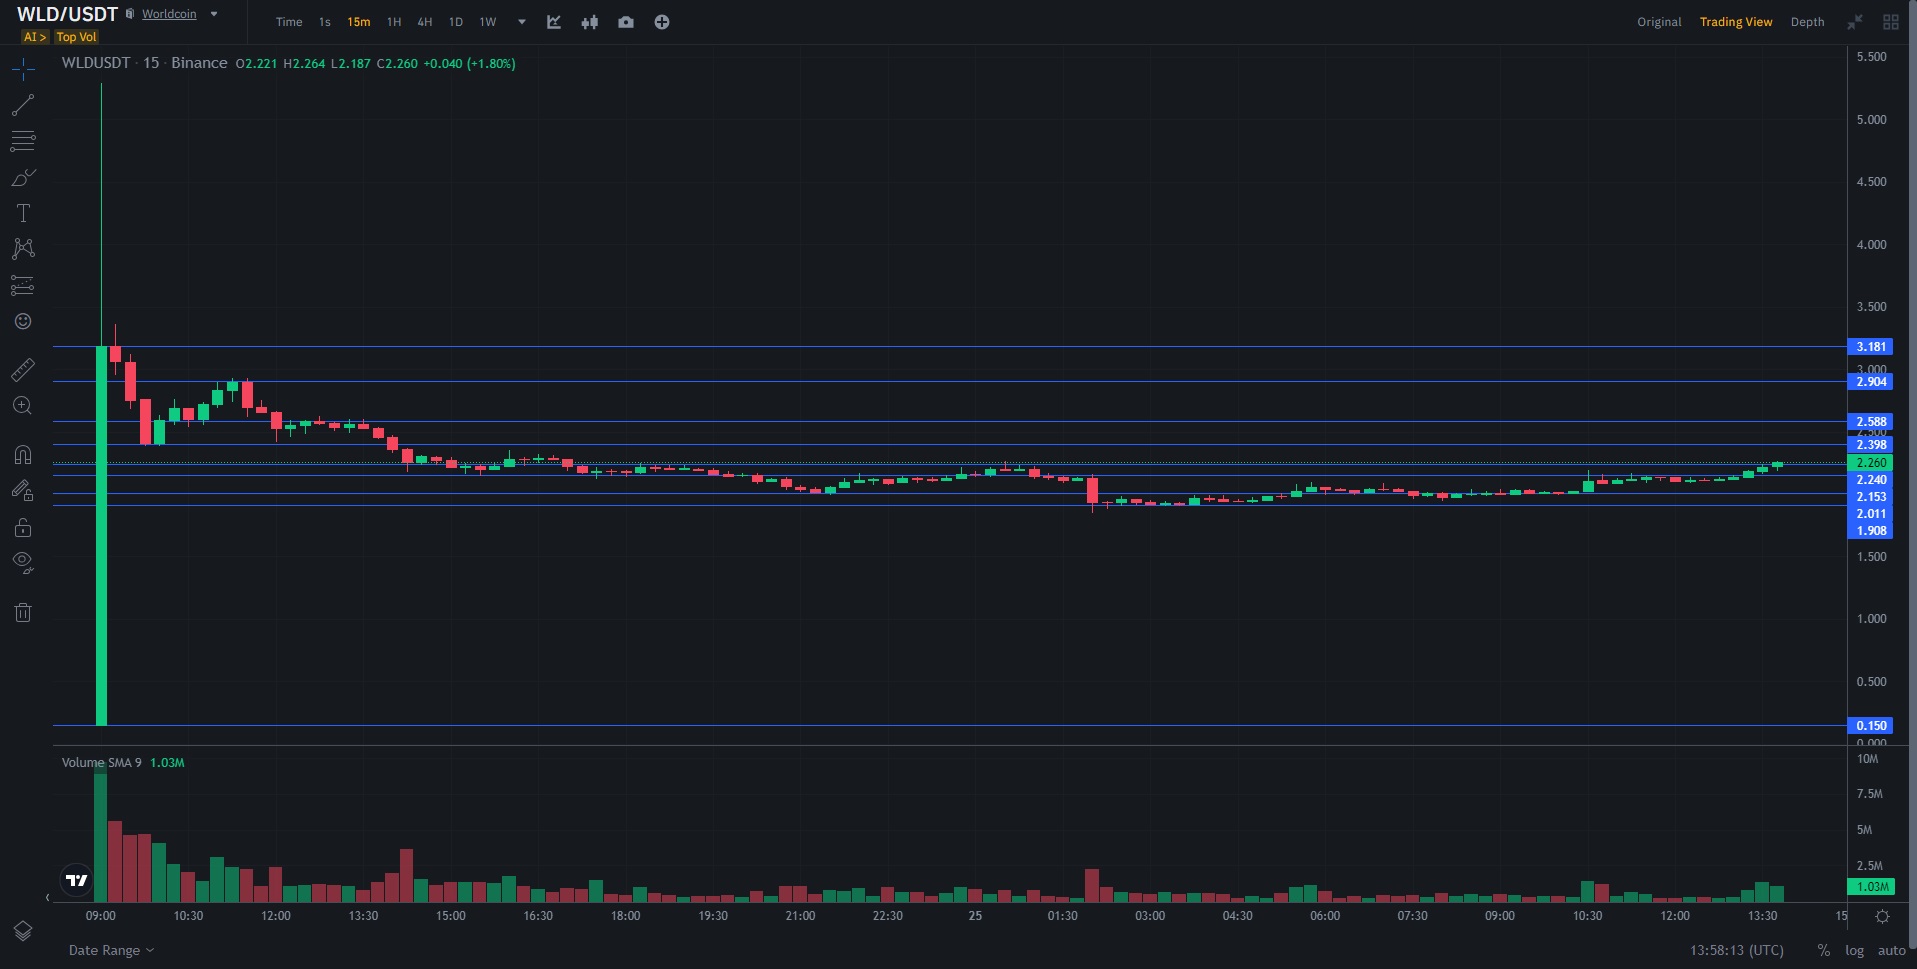The height and width of the screenshot is (969, 1917).
Task: Open the chart settings gear
Action: pyautogui.click(x=1882, y=916)
